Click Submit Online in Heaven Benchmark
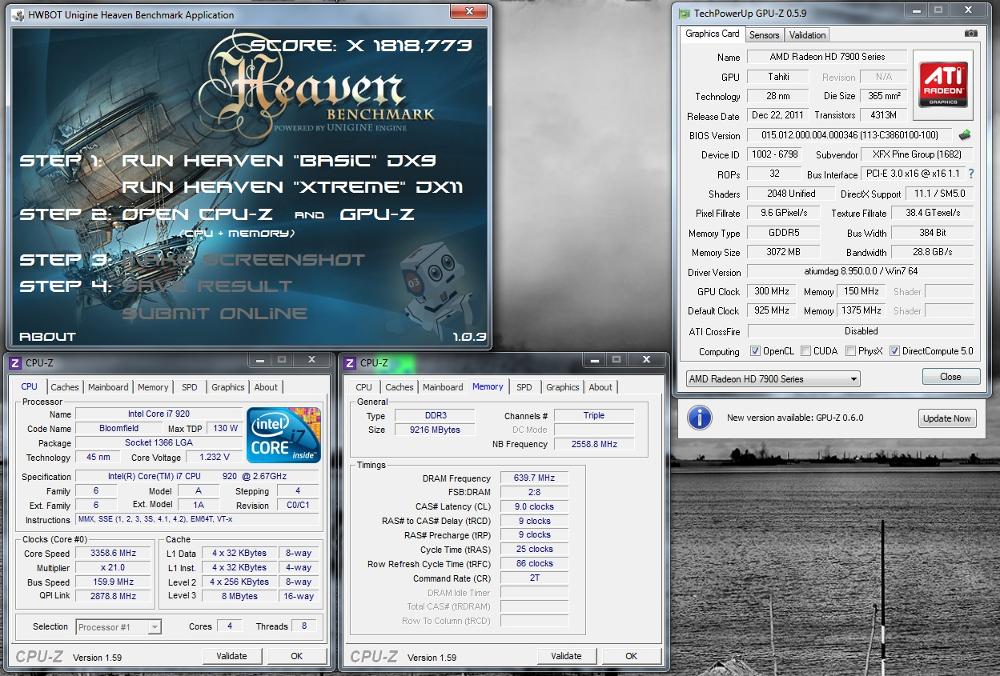 pos(214,313)
